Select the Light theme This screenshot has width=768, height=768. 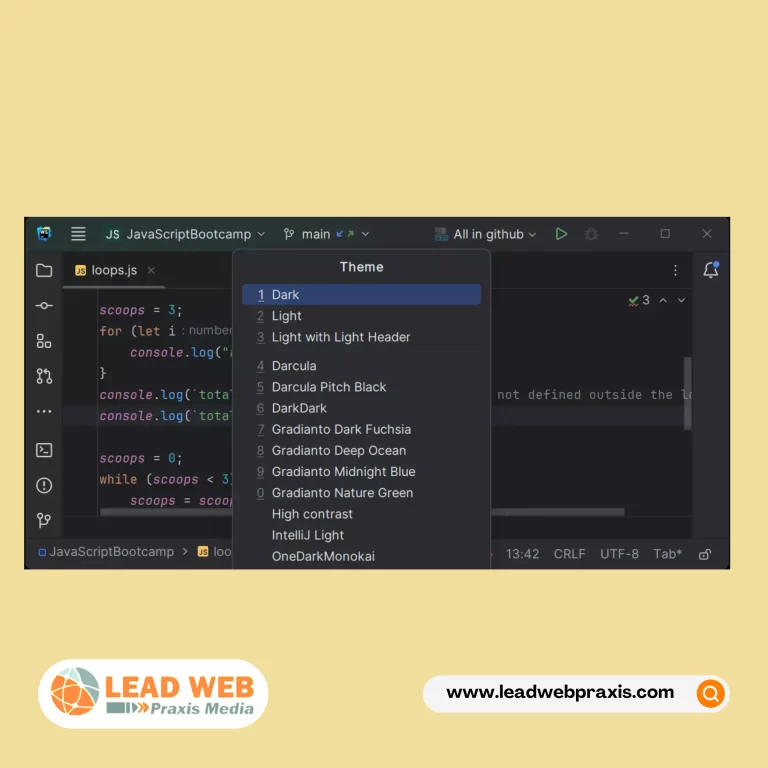pyautogui.click(x=361, y=316)
